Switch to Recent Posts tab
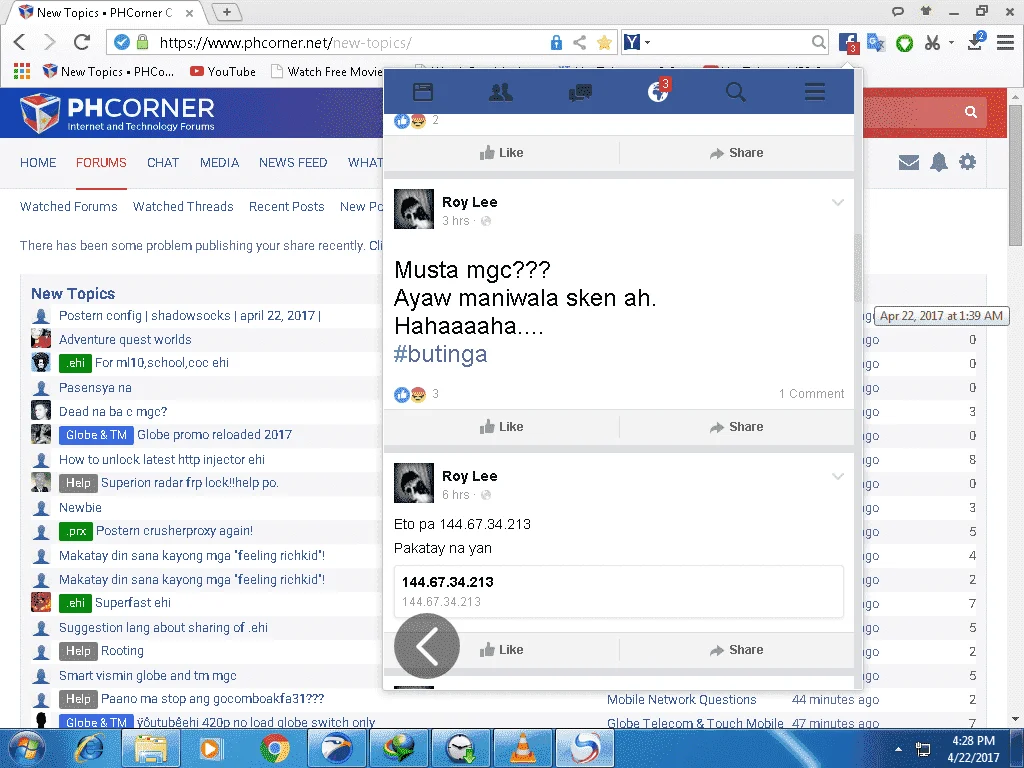This screenshot has height=768, width=1024. pyautogui.click(x=287, y=206)
